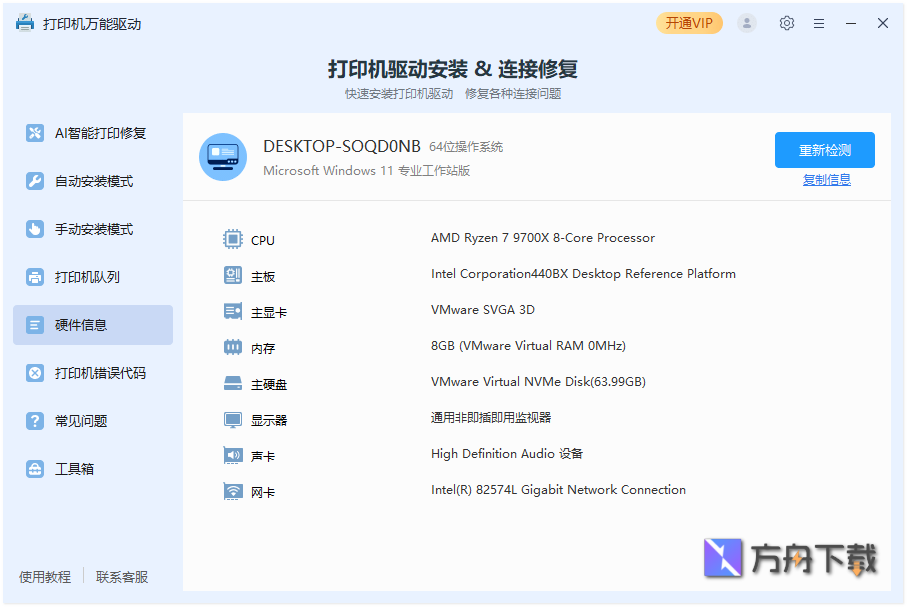Viewport: 907px width, 607px height.
Task: Minimize the window
Action: tap(851, 24)
